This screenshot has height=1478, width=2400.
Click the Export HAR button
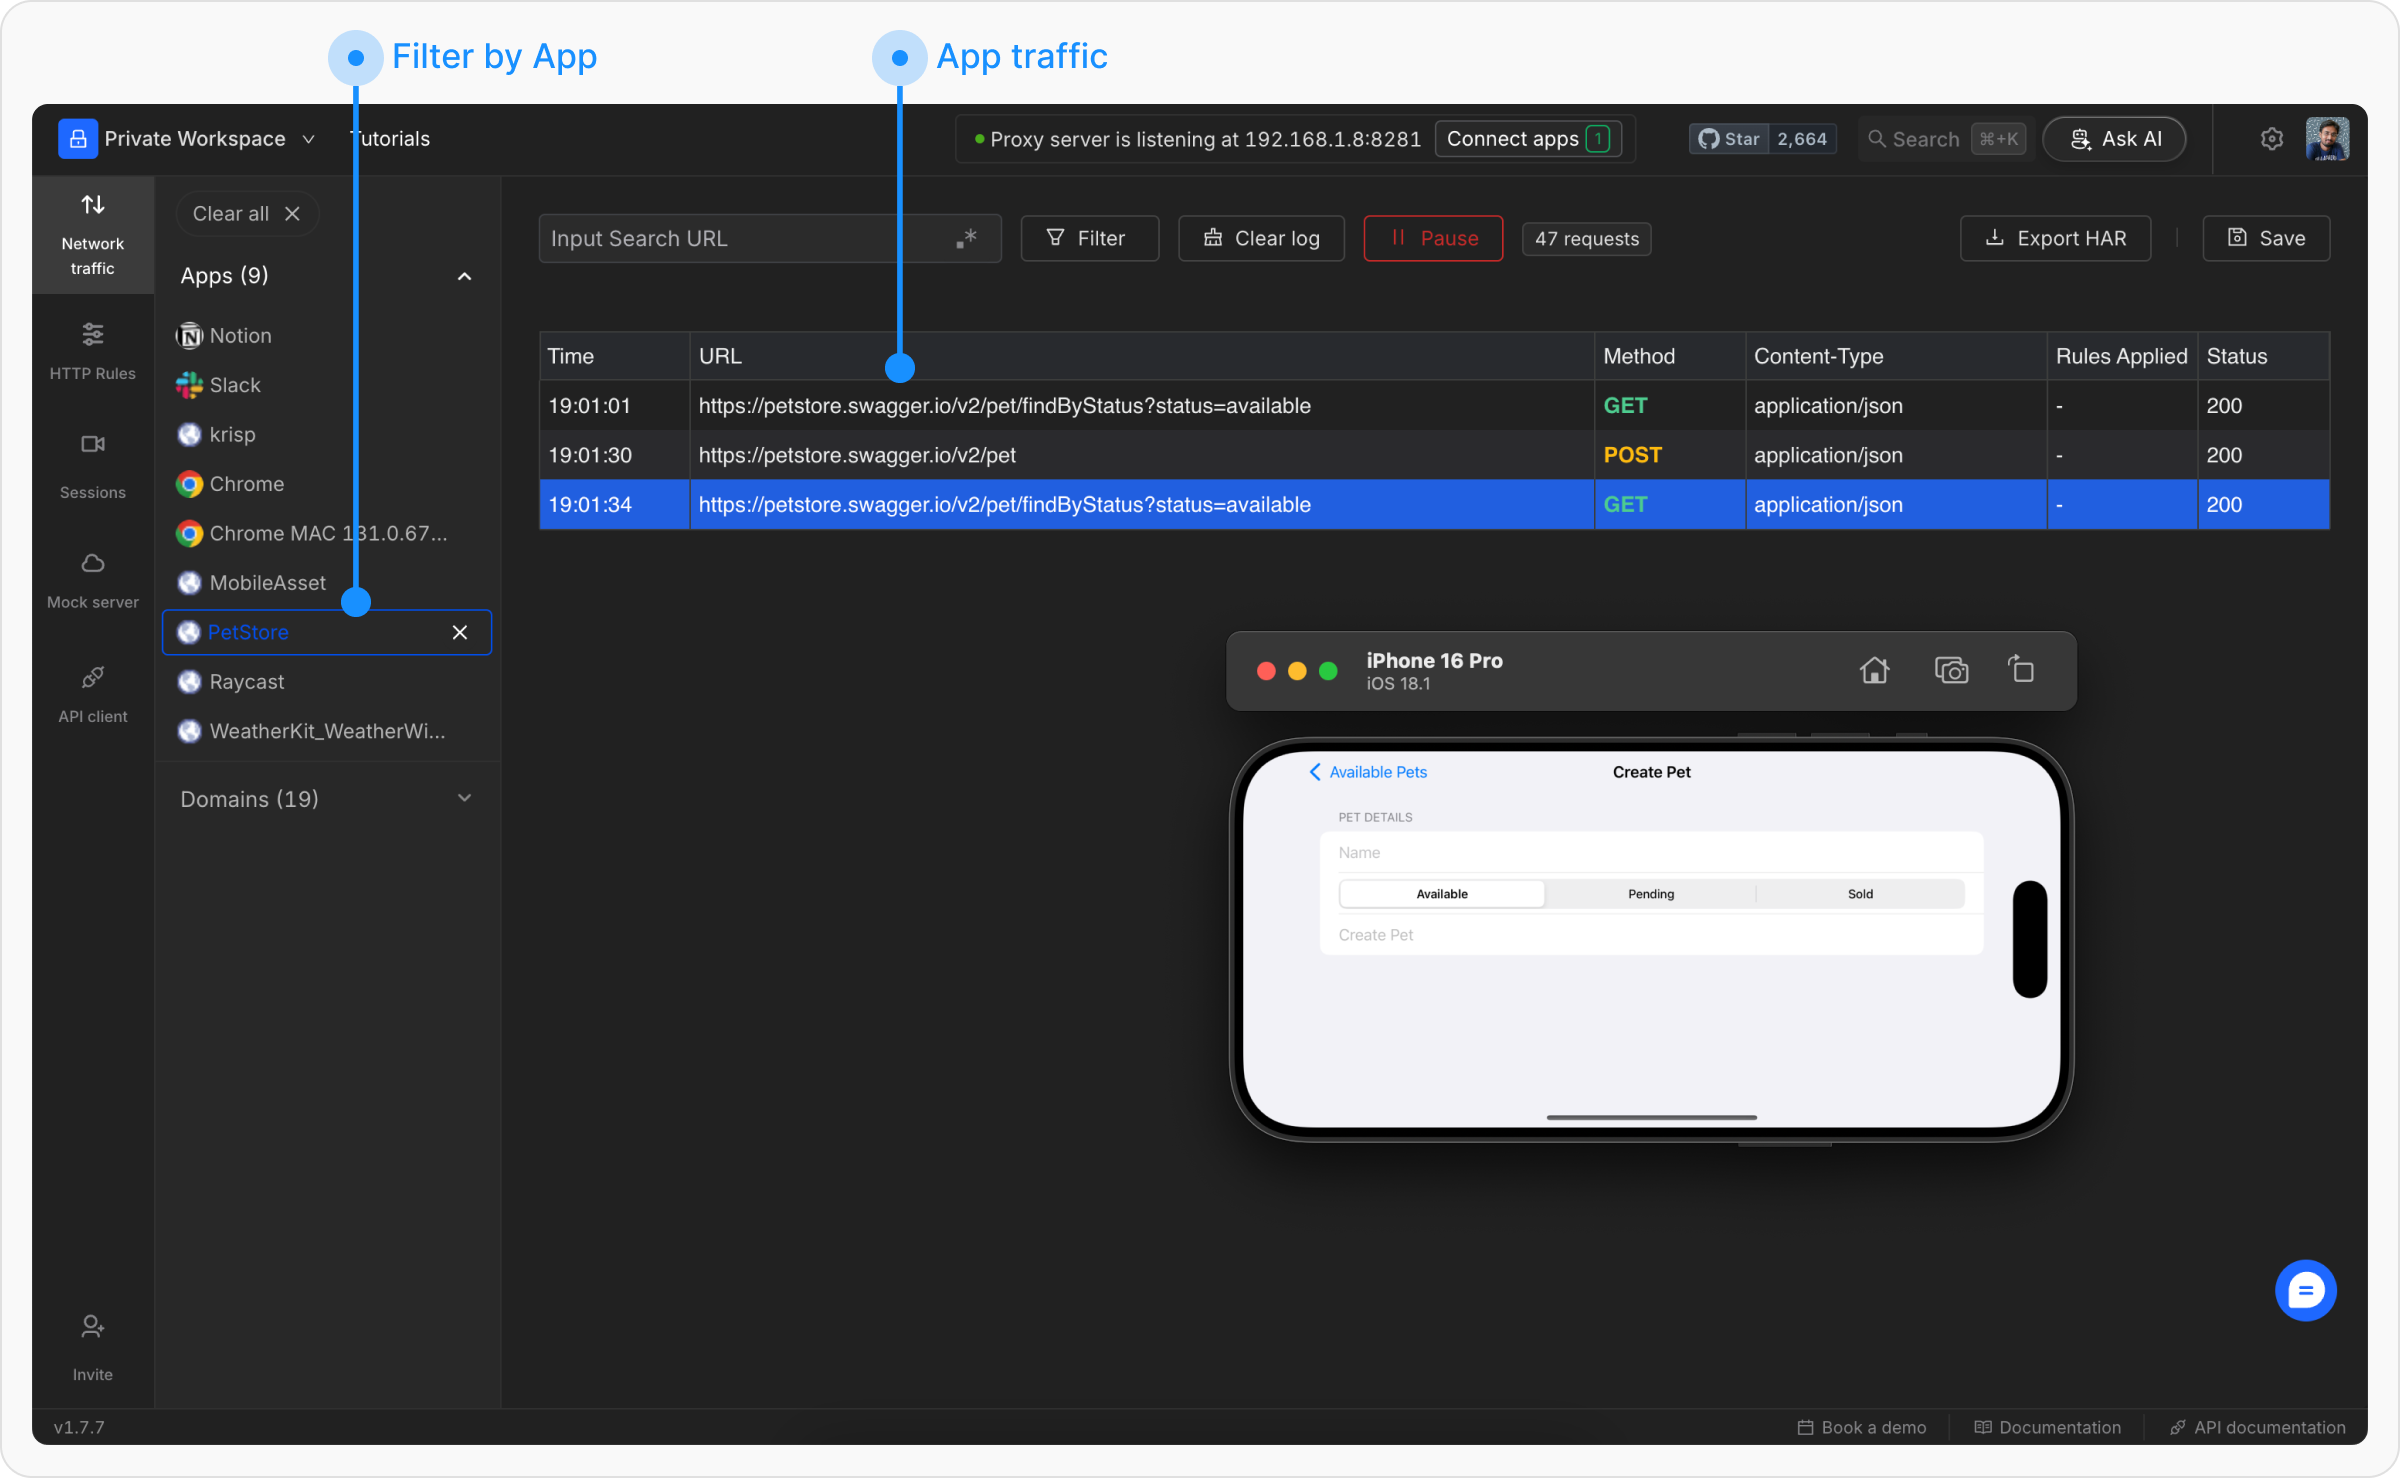click(x=2055, y=238)
